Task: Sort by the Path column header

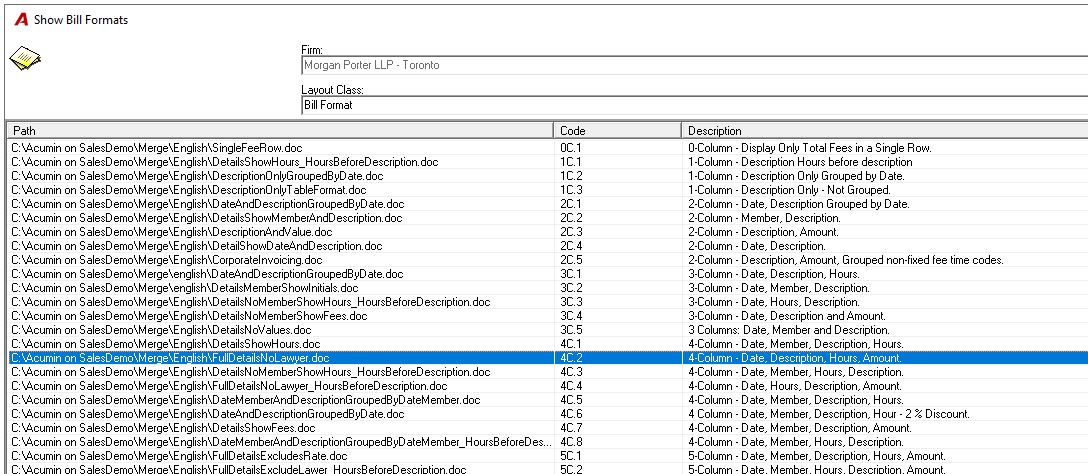Action: [280, 130]
